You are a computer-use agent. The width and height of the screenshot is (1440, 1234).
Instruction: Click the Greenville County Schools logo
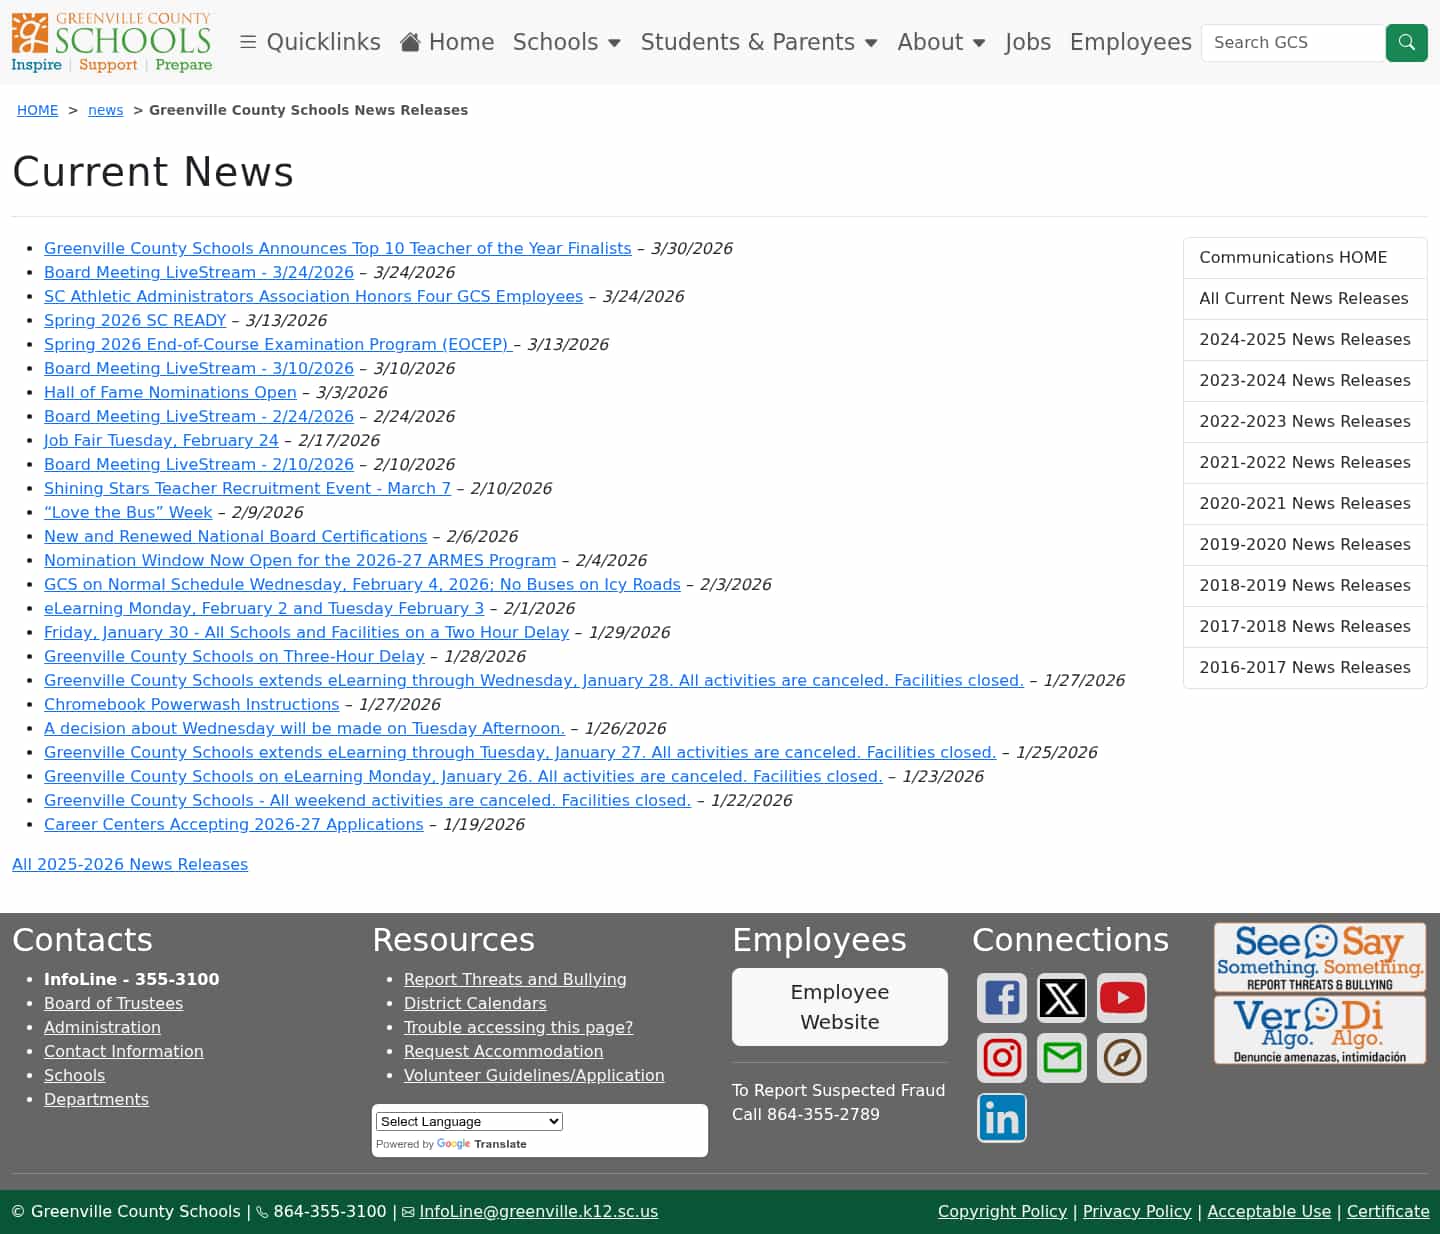(x=110, y=42)
